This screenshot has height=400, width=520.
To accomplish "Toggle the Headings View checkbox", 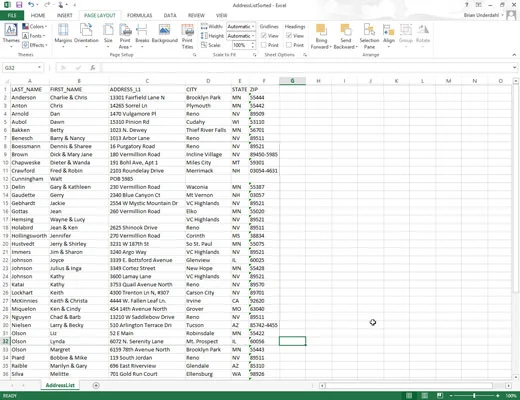I will click(x=289, y=36).
